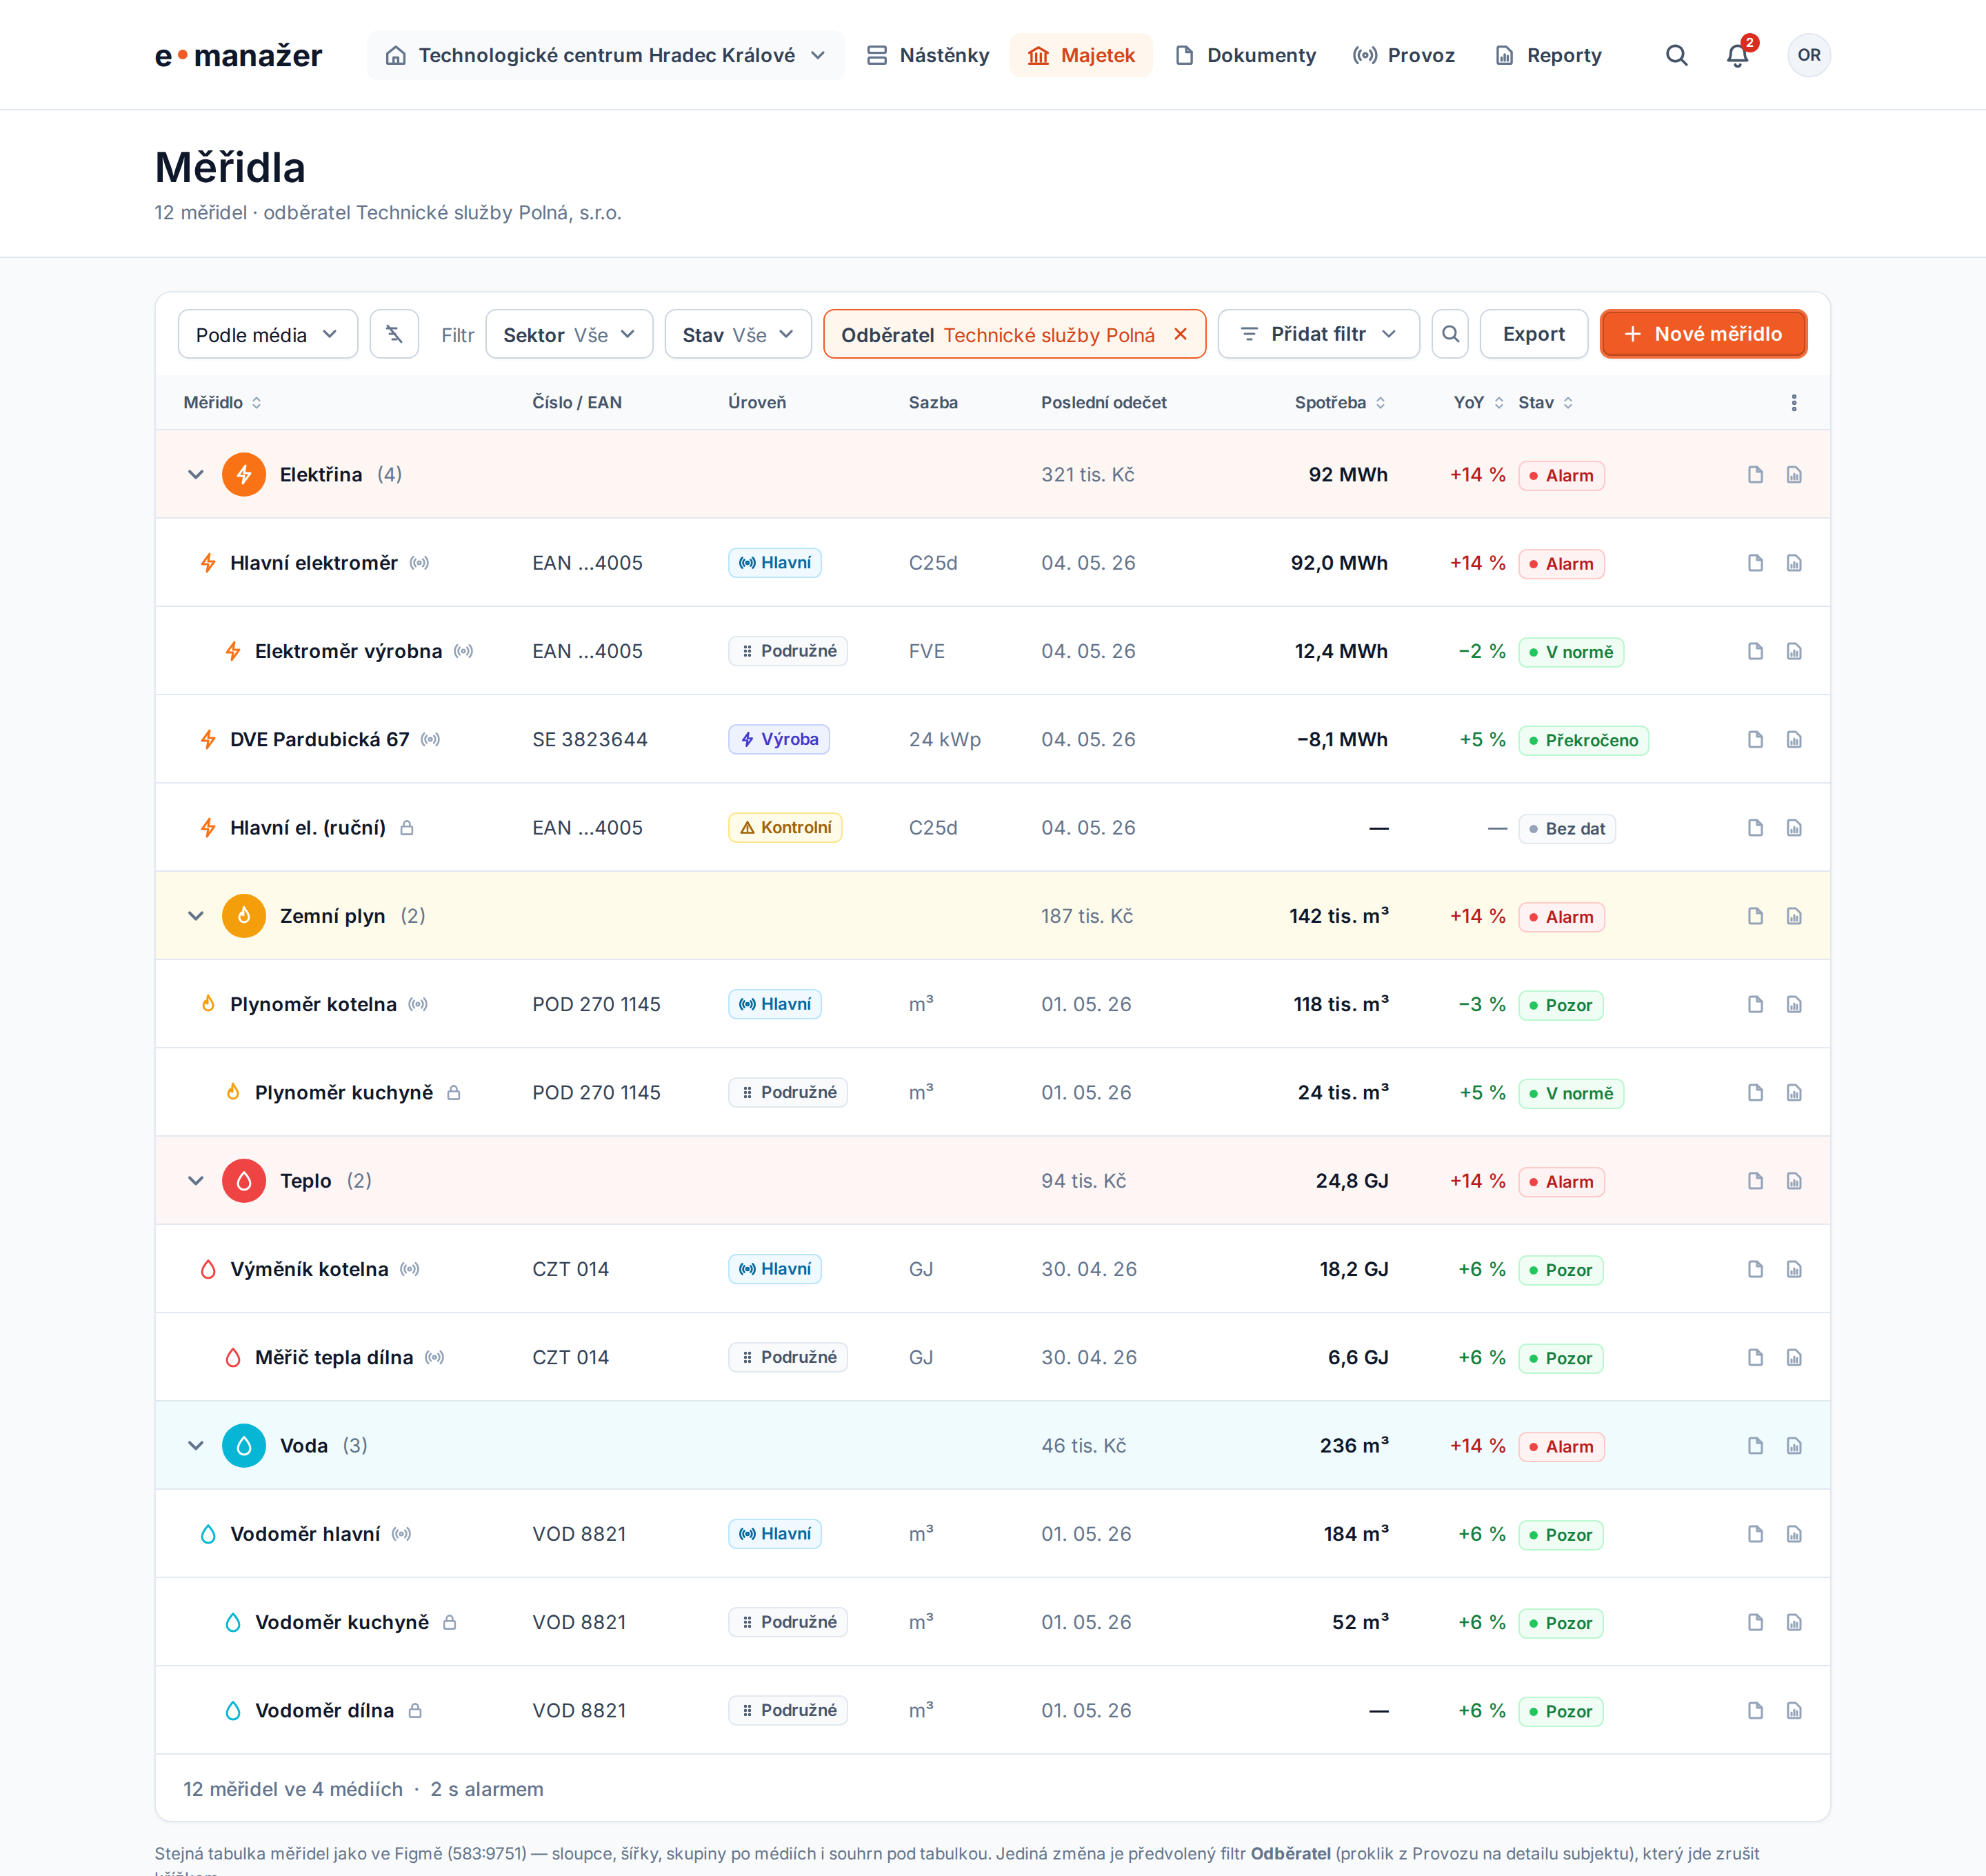Open document icon in Elektřina group row

coord(1755,475)
